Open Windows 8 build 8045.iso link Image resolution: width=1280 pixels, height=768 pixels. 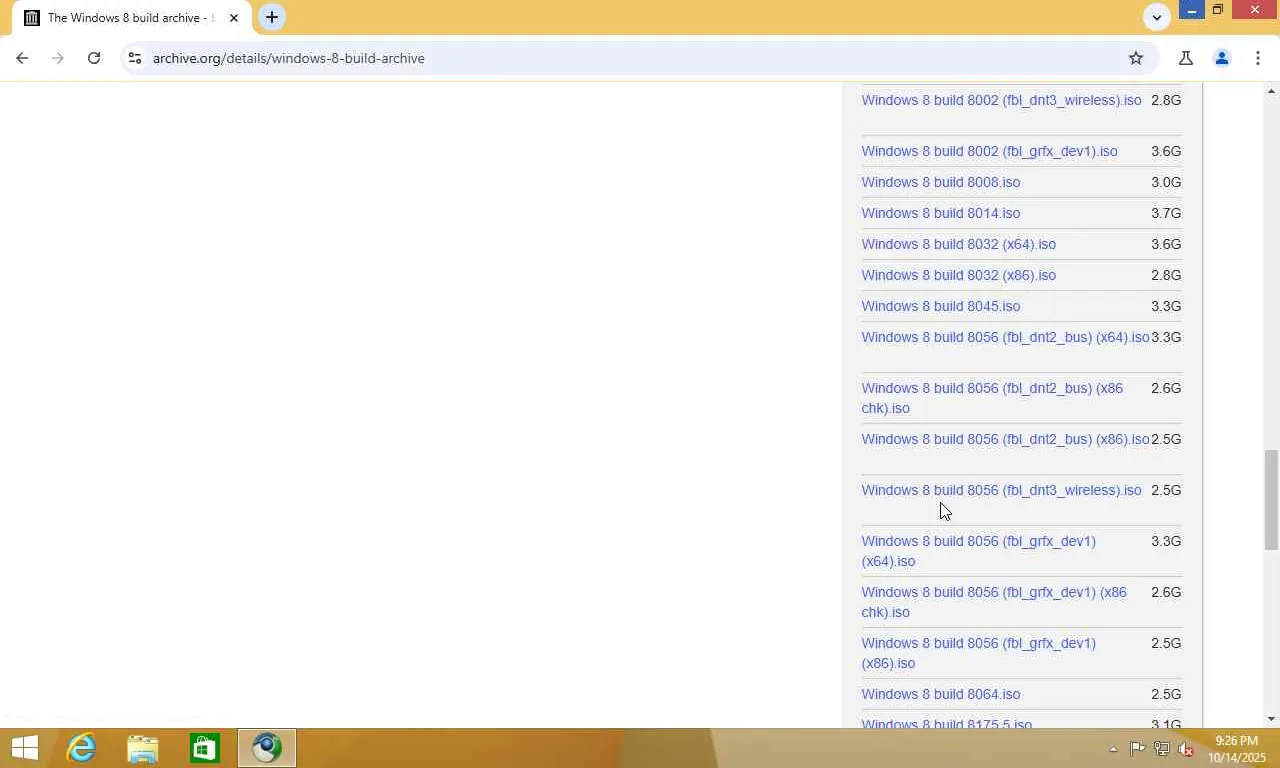coord(941,306)
